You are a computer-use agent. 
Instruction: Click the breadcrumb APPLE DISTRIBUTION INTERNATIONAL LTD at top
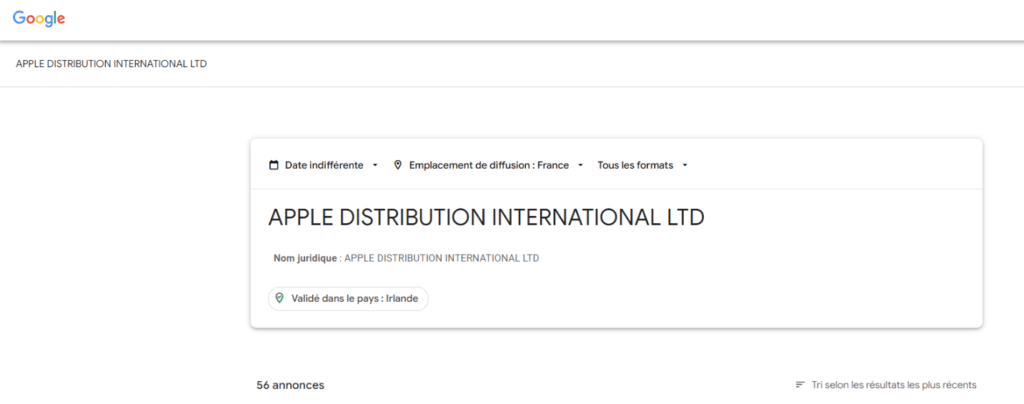111,64
